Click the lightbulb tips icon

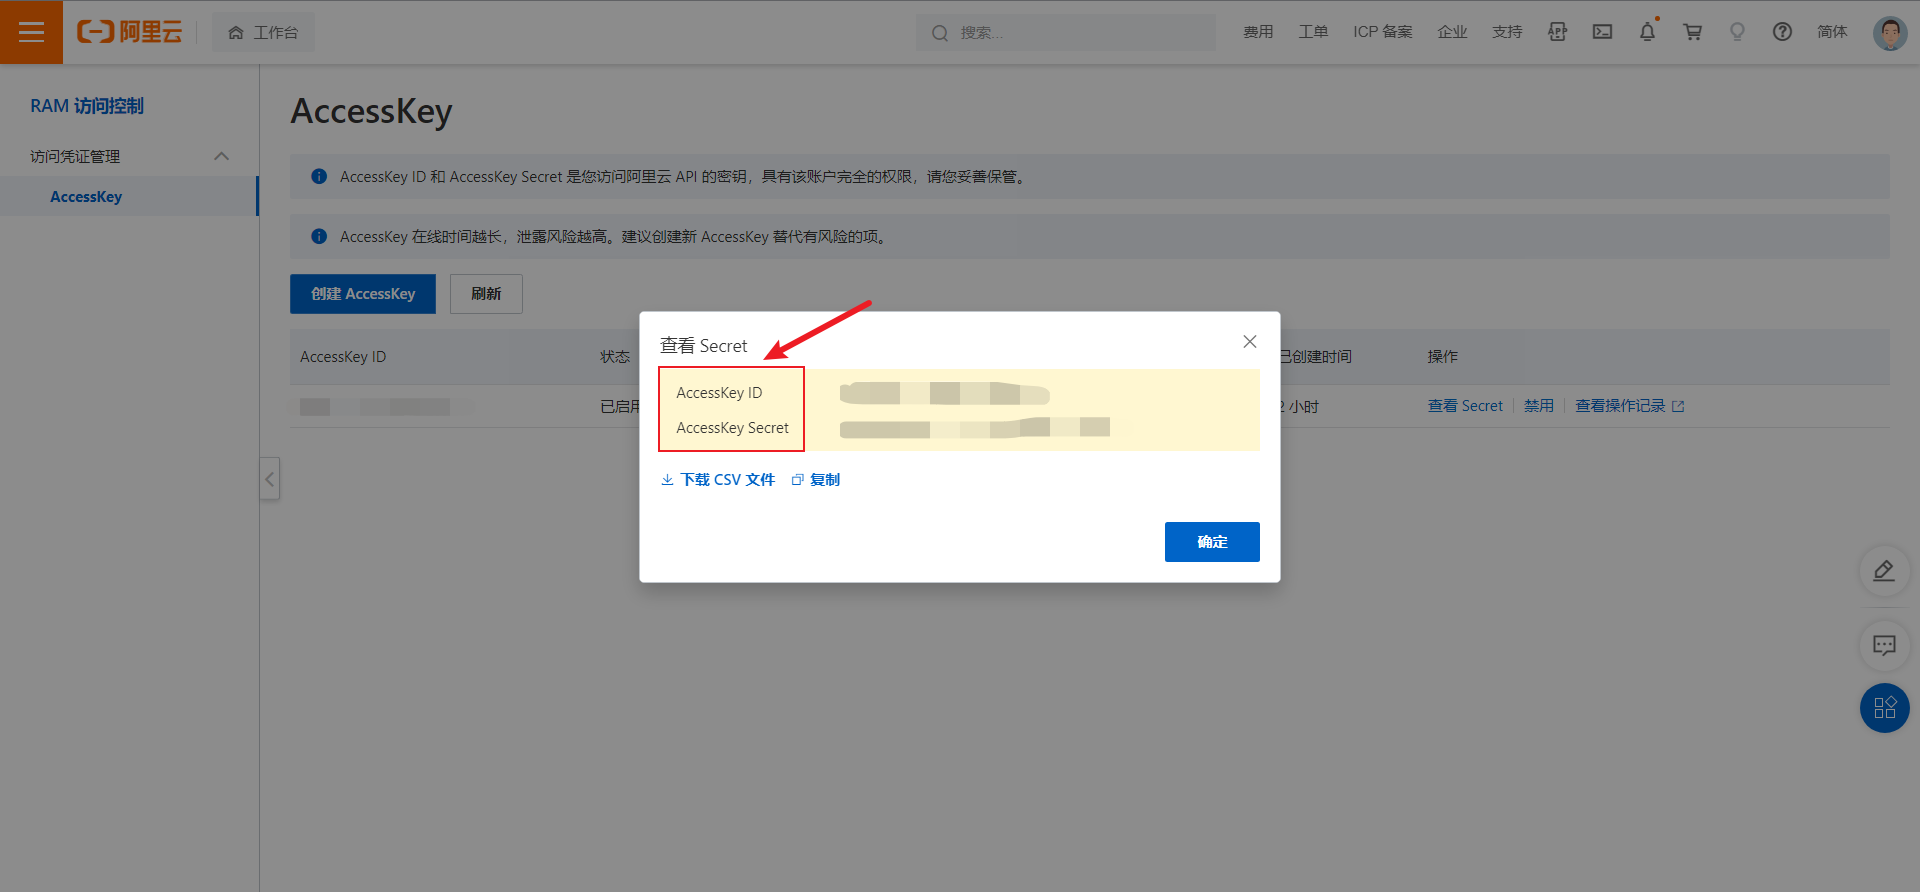coord(1737,32)
